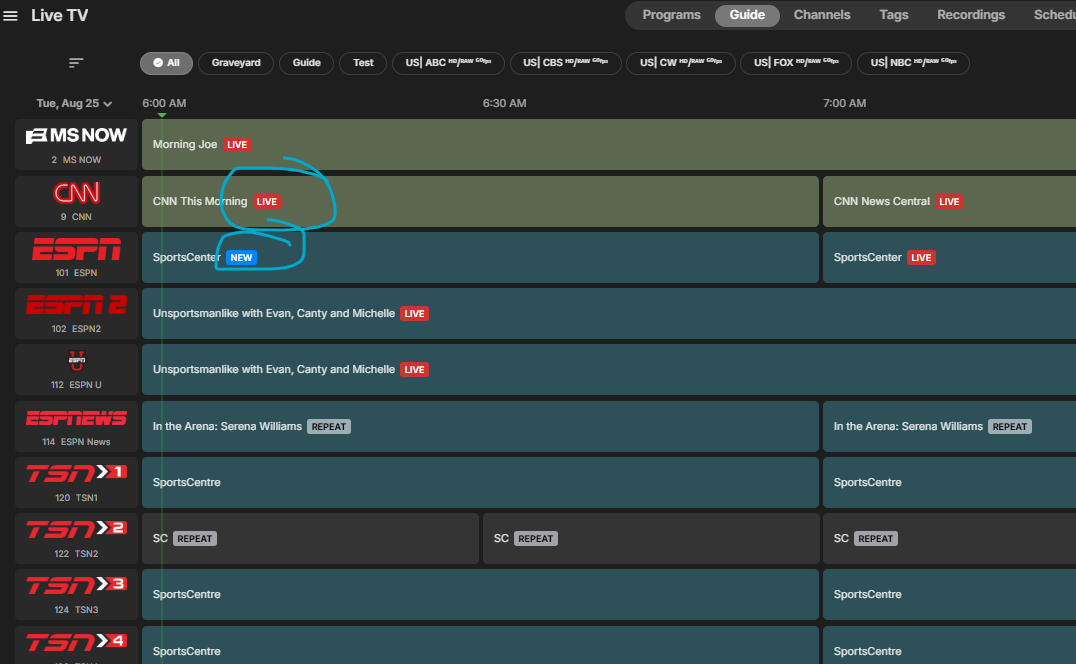Screen dimensions: 1076x664
Task: Open 6:00 AM SportsCentre on TSN1
Action: pos(480,482)
